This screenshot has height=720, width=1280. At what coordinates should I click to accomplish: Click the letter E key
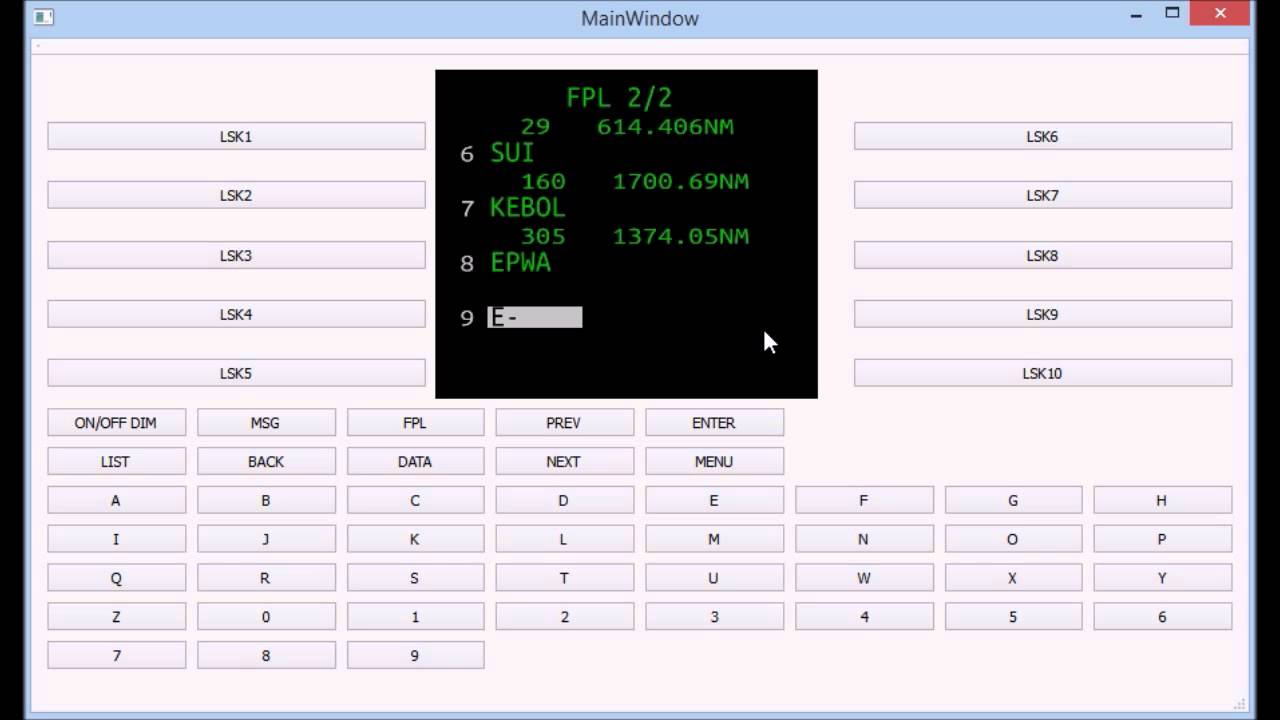[x=714, y=500]
